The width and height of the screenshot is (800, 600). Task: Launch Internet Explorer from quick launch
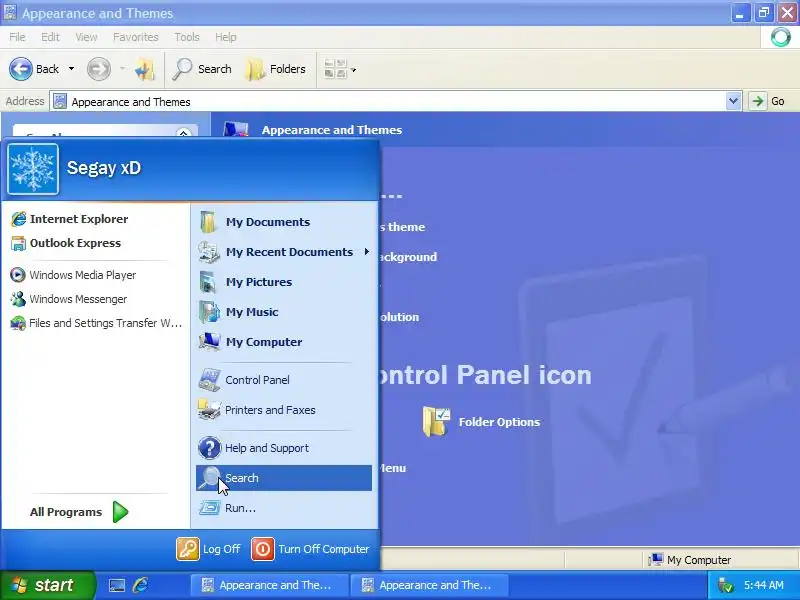pos(140,585)
